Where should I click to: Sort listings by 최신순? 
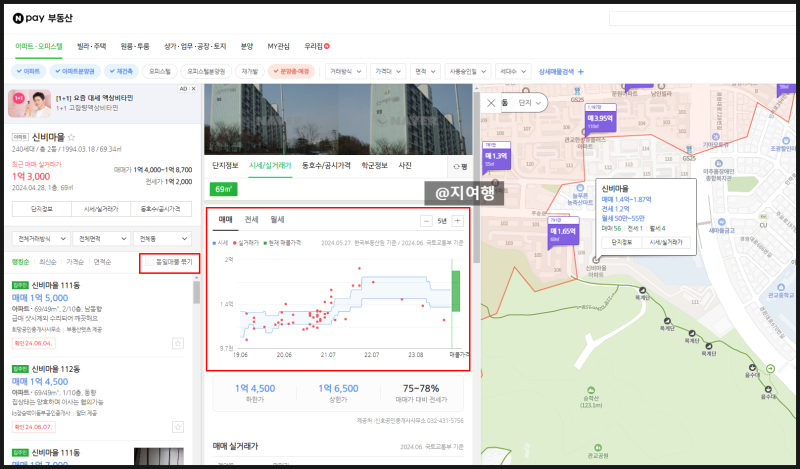coord(47,262)
